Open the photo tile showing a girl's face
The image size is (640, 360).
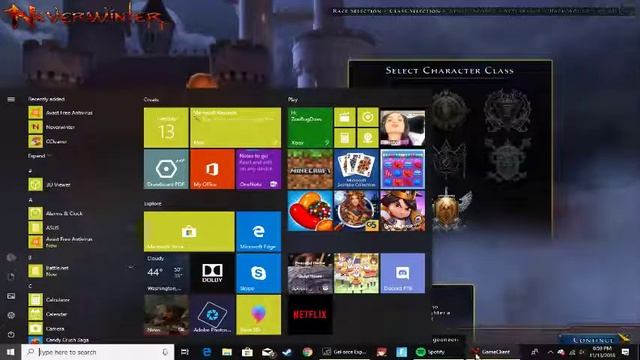[x=402, y=127]
